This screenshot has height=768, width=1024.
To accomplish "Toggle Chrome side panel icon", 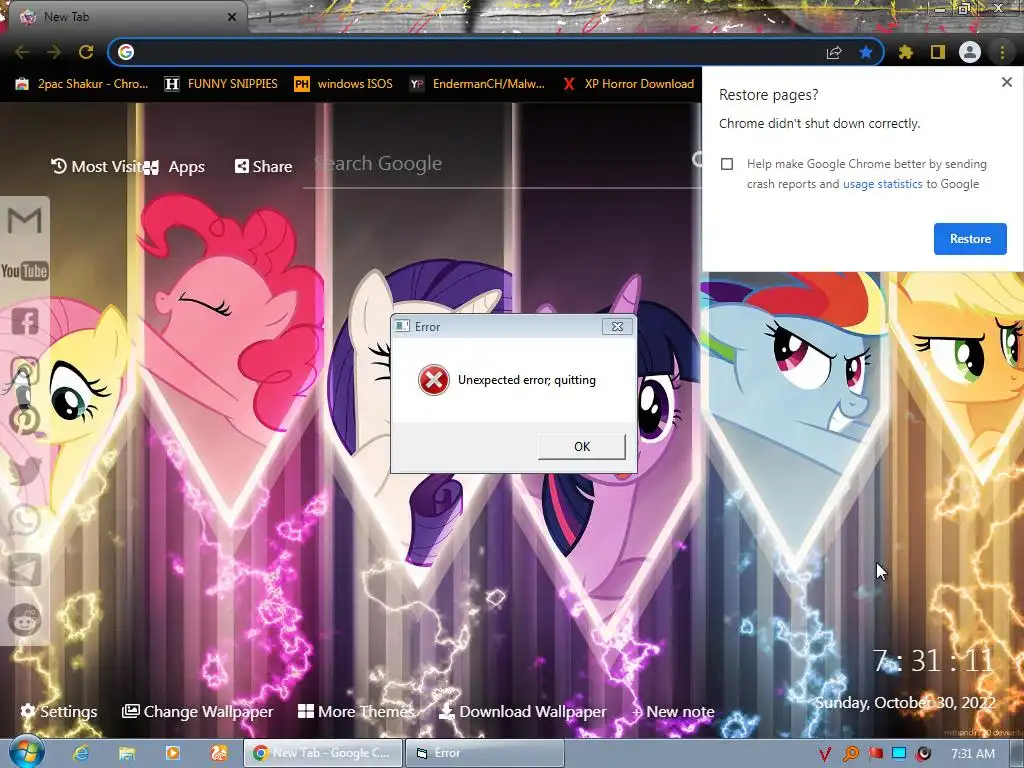I will 938,52.
